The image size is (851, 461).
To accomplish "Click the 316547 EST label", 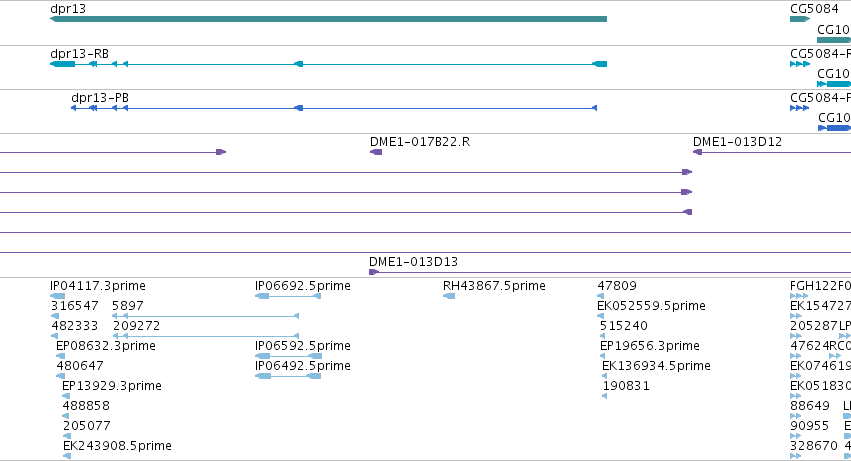I will point(74,306).
